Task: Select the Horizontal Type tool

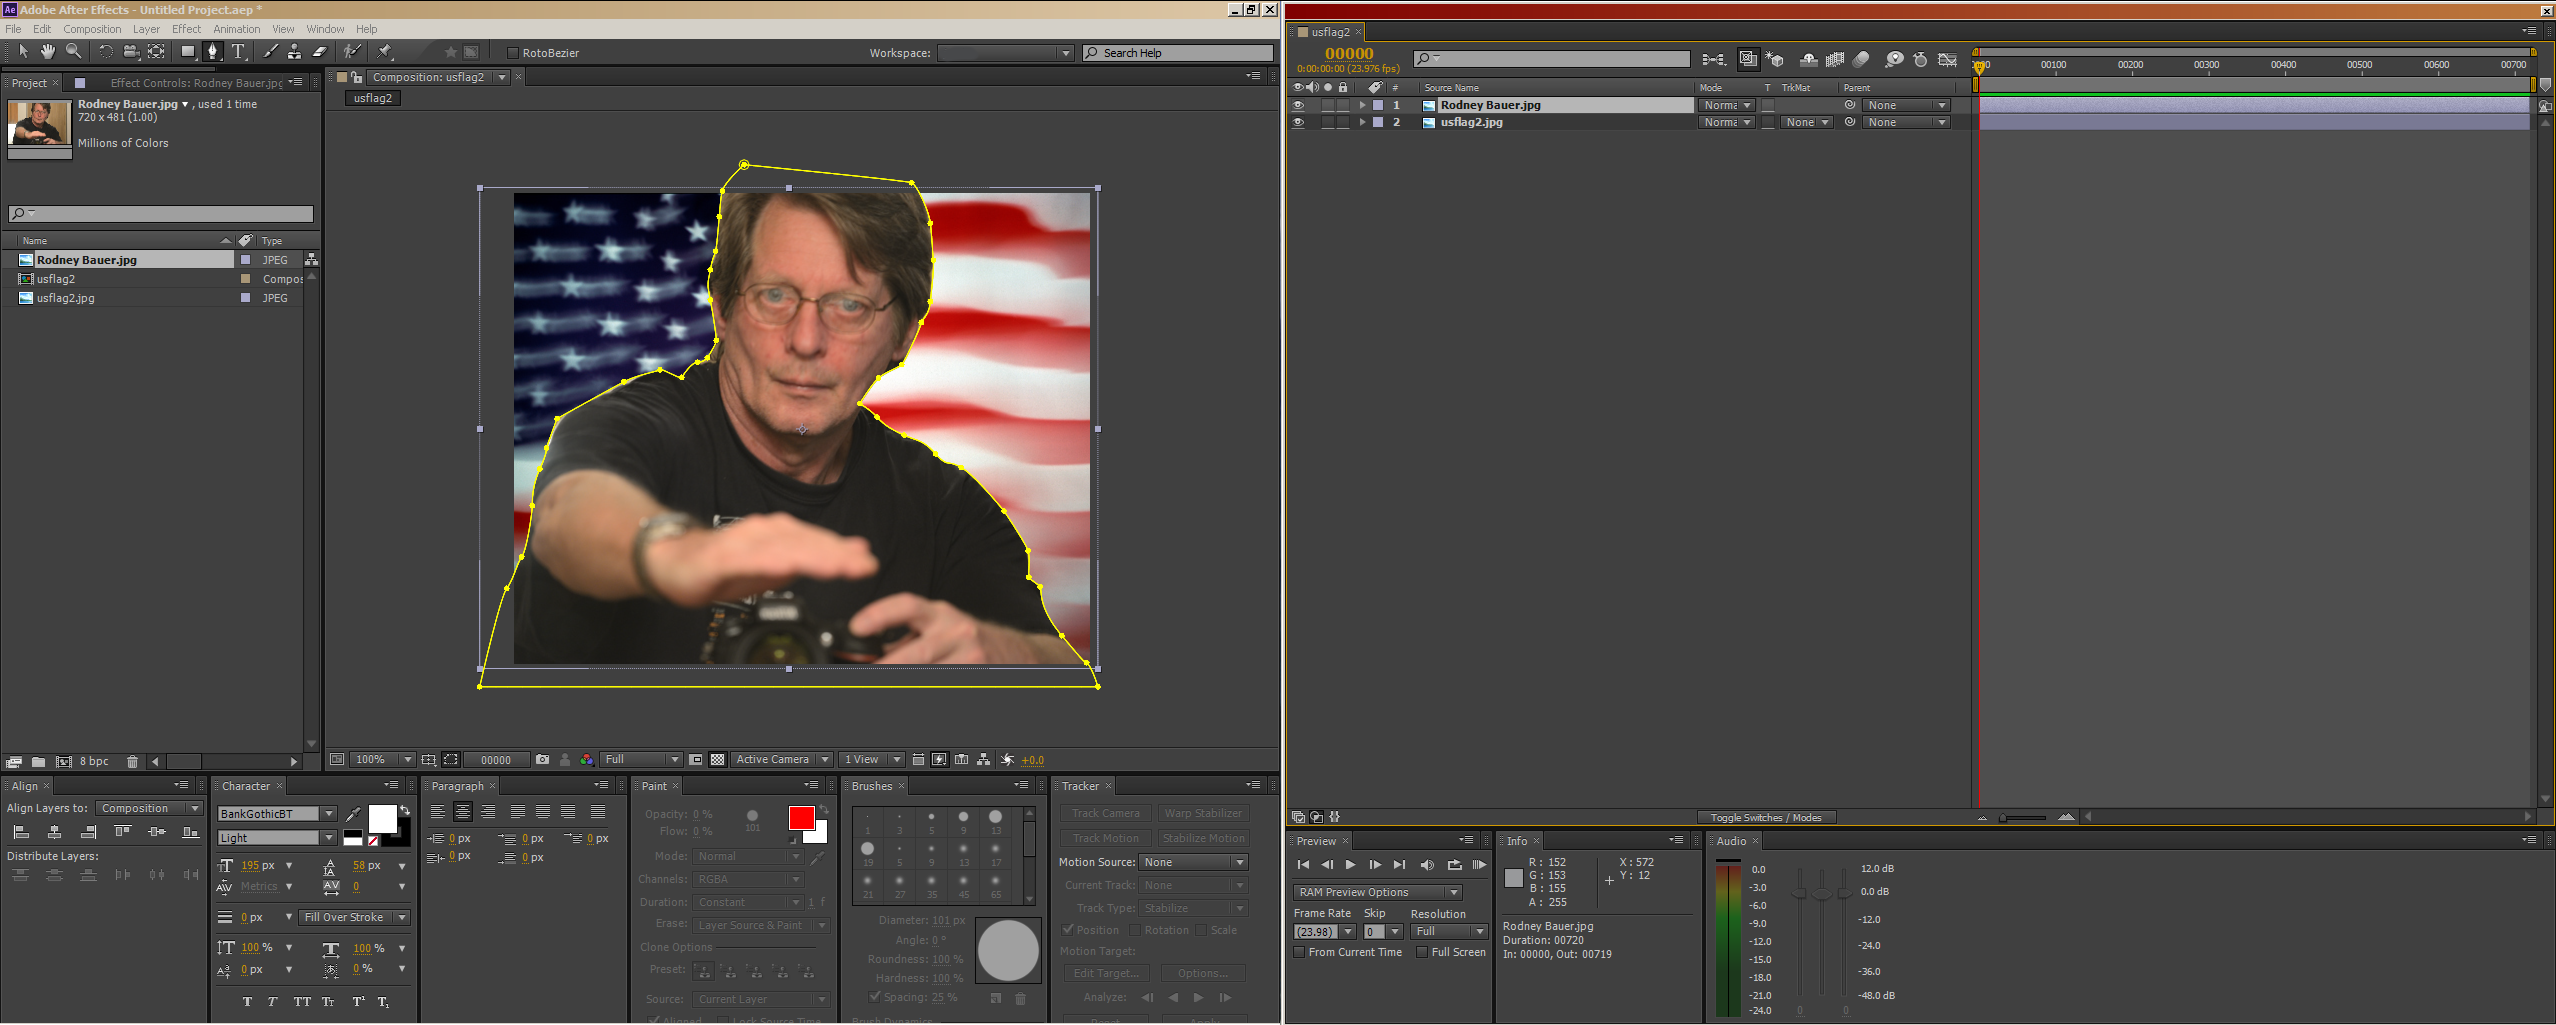Action: click(238, 51)
